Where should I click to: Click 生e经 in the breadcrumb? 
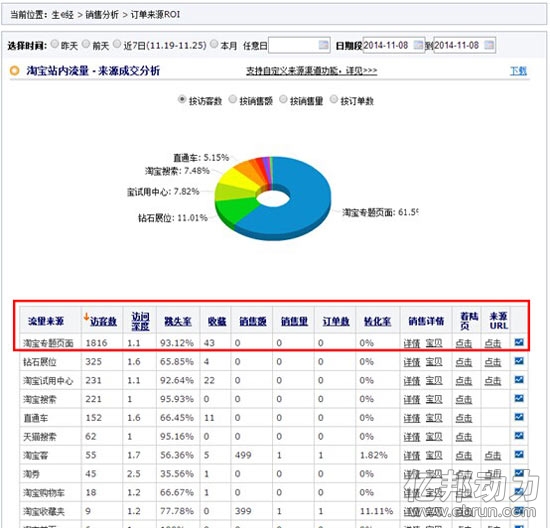(x=63, y=15)
